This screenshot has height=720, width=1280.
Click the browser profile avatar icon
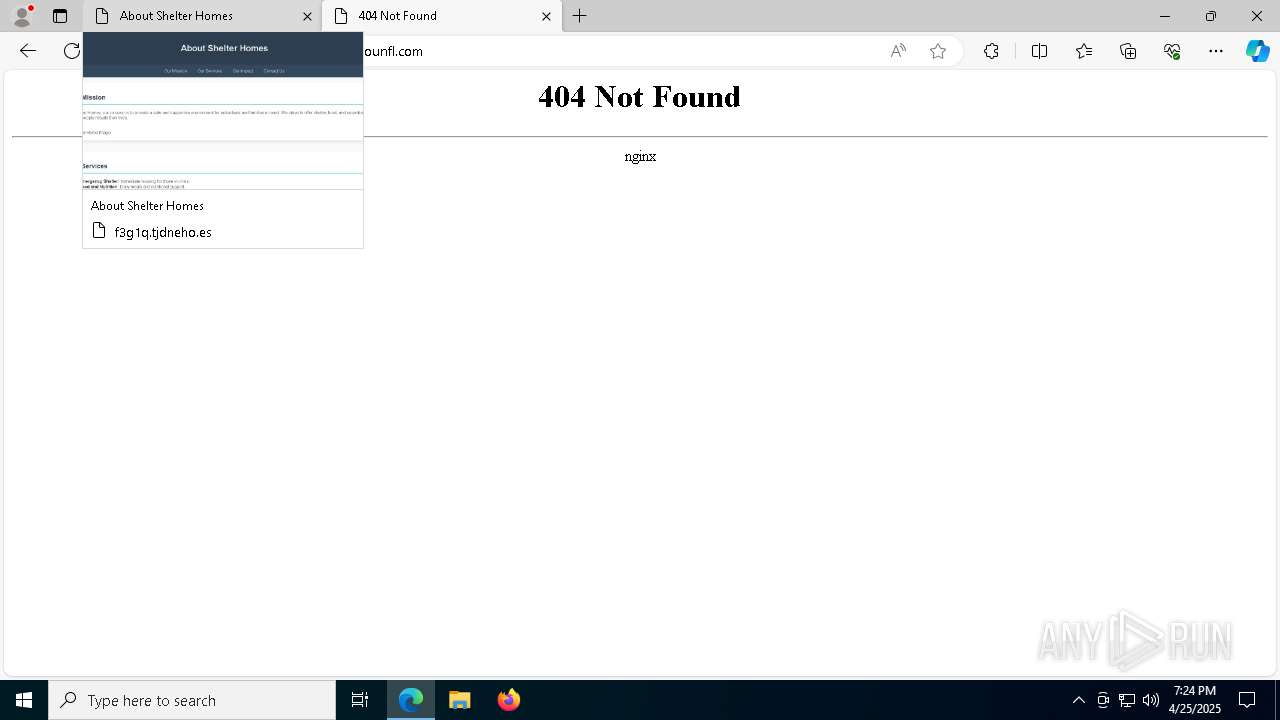pyautogui.click(x=22, y=16)
